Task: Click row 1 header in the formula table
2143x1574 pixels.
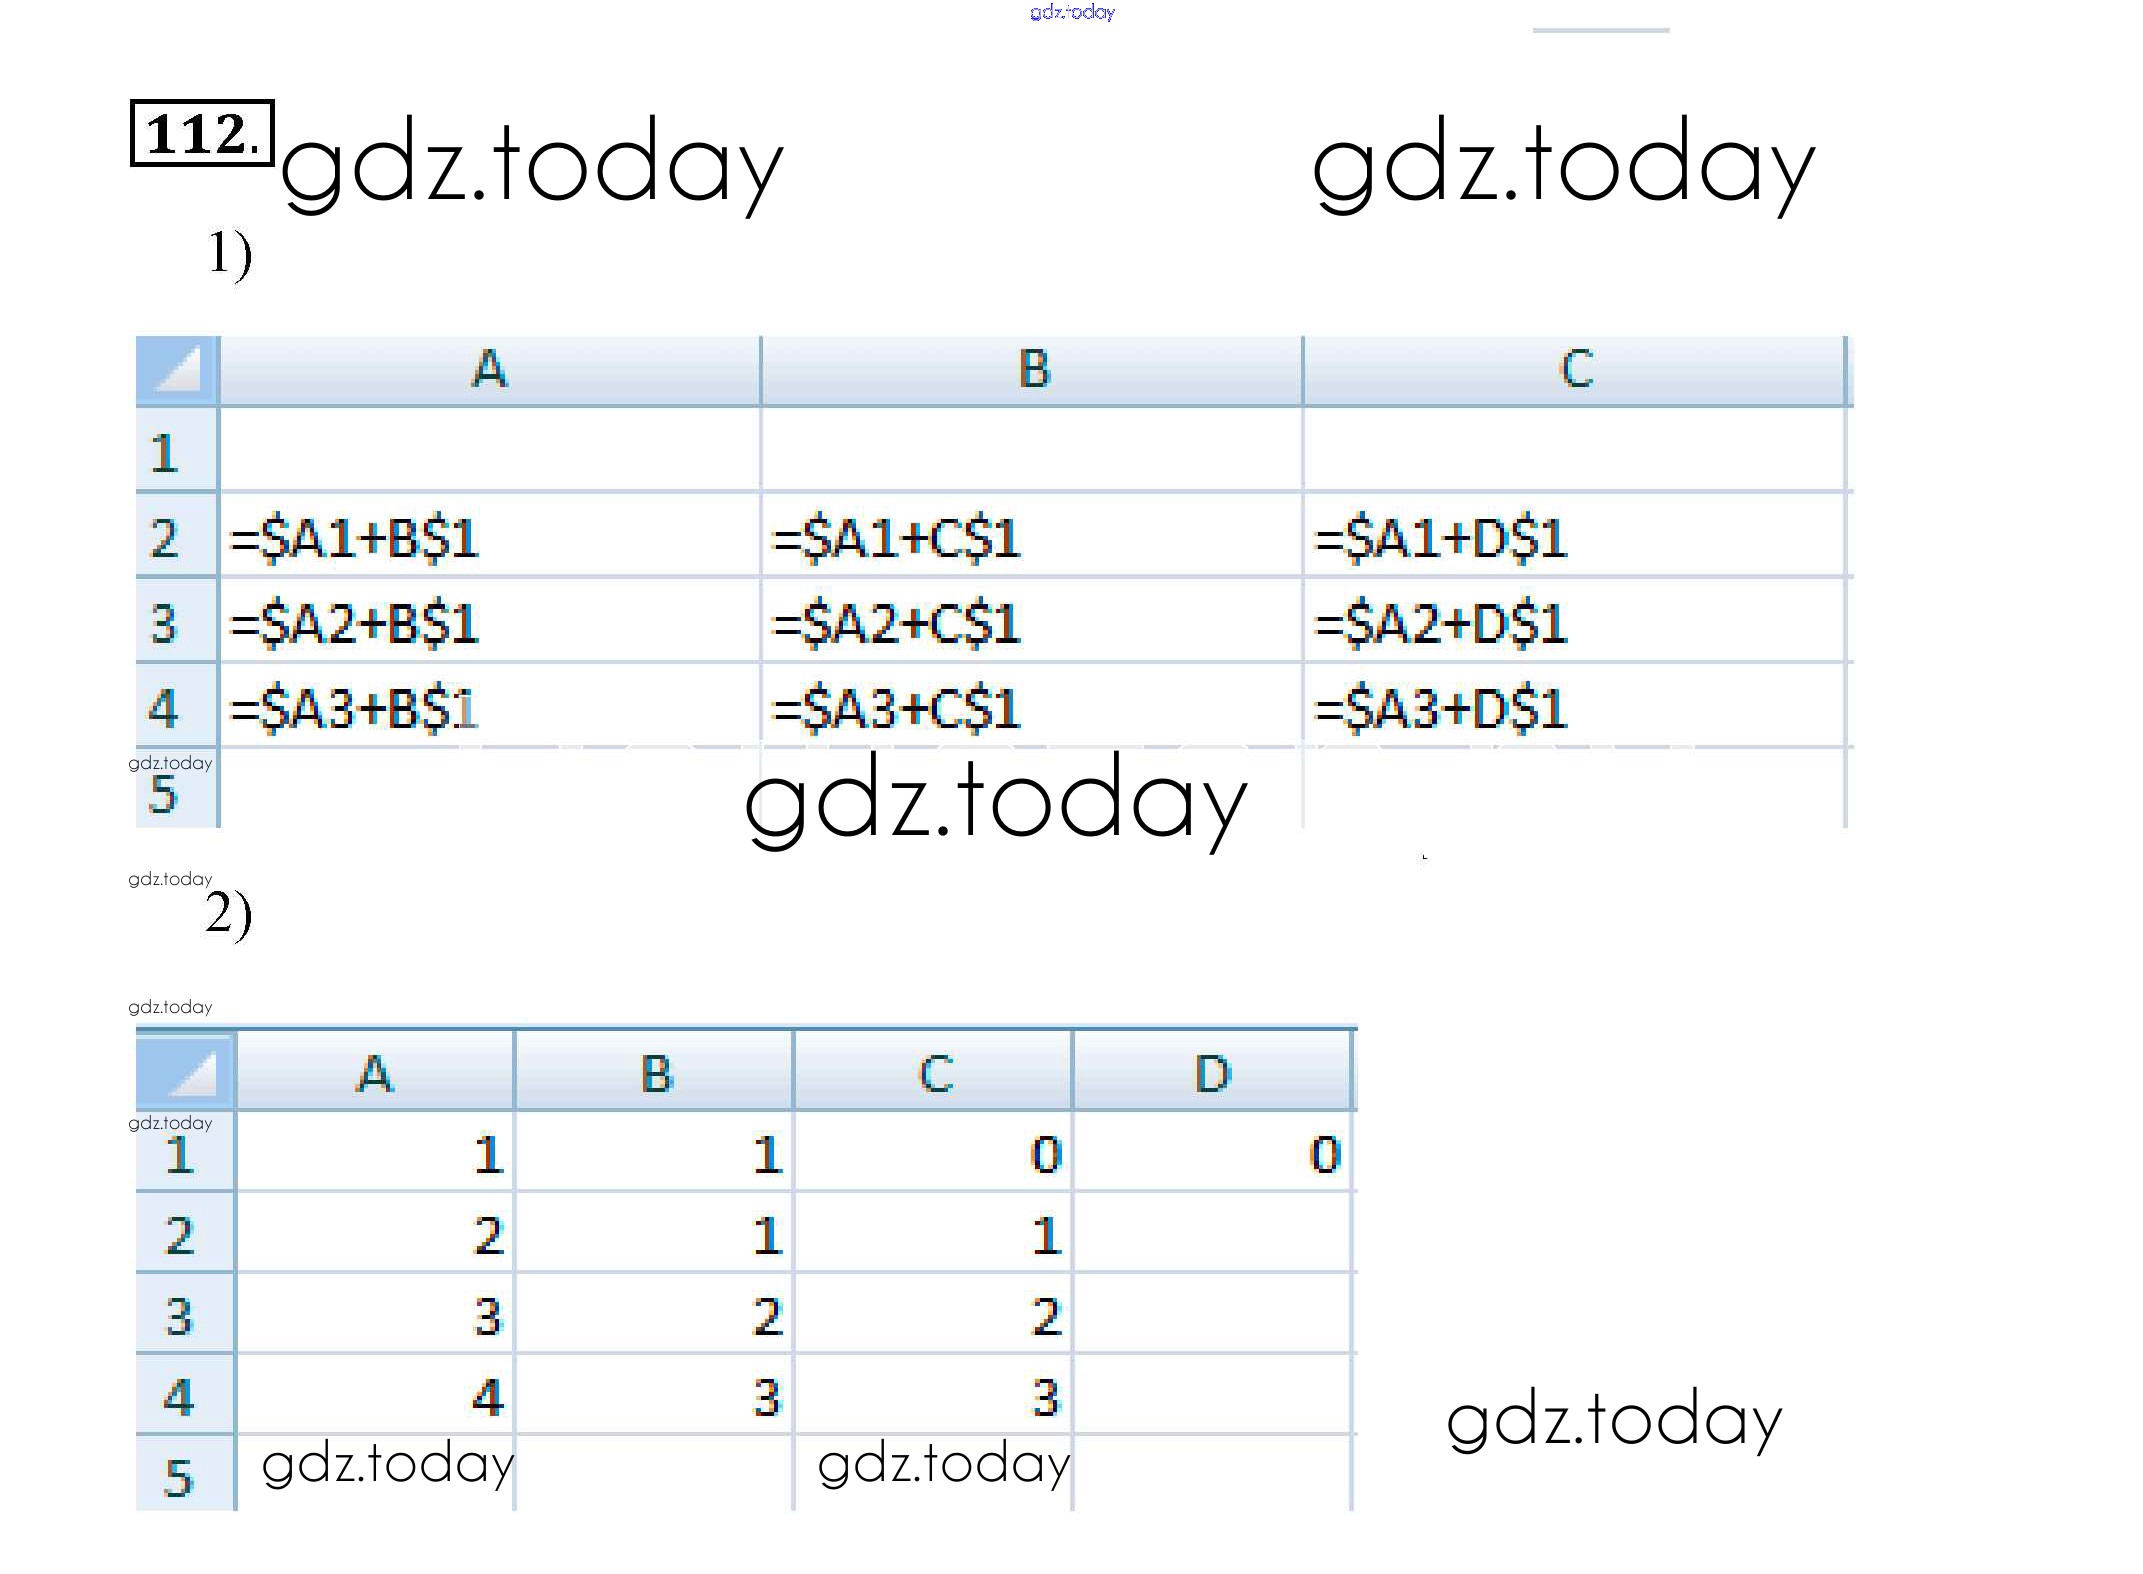Action: point(165,452)
